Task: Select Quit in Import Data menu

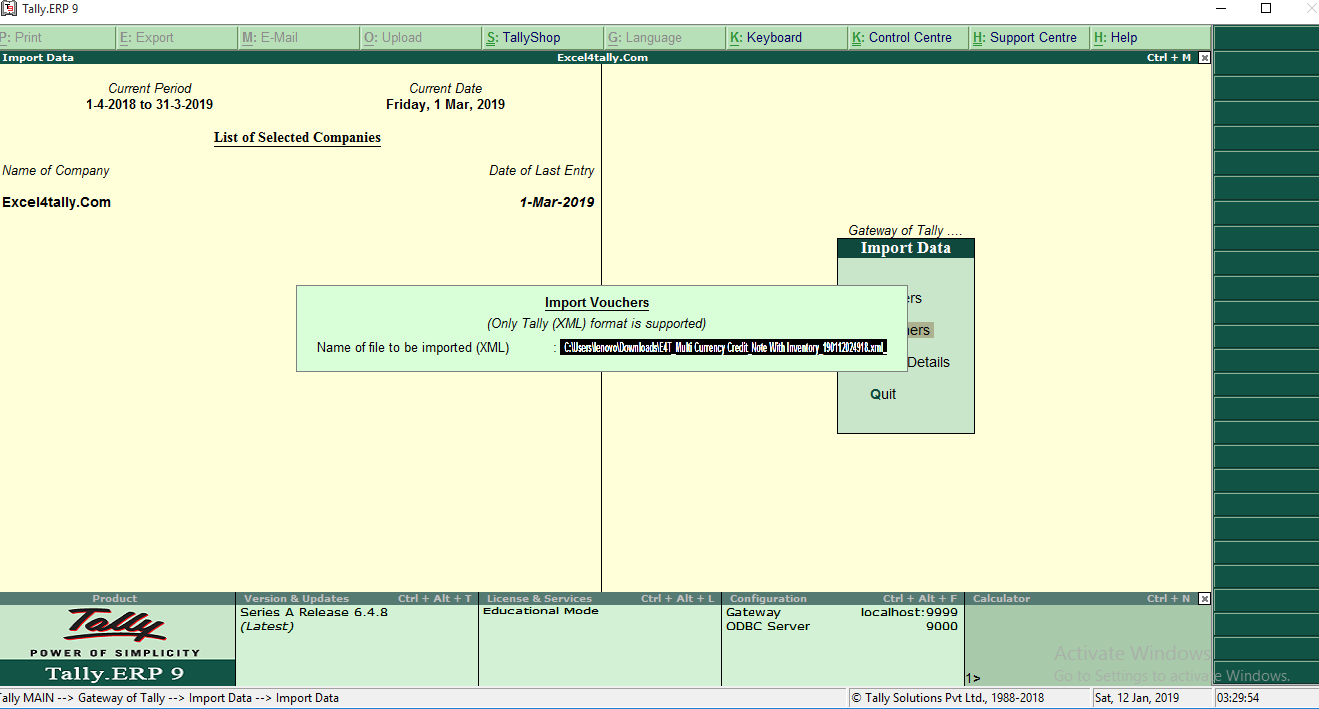Action: click(x=883, y=394)
